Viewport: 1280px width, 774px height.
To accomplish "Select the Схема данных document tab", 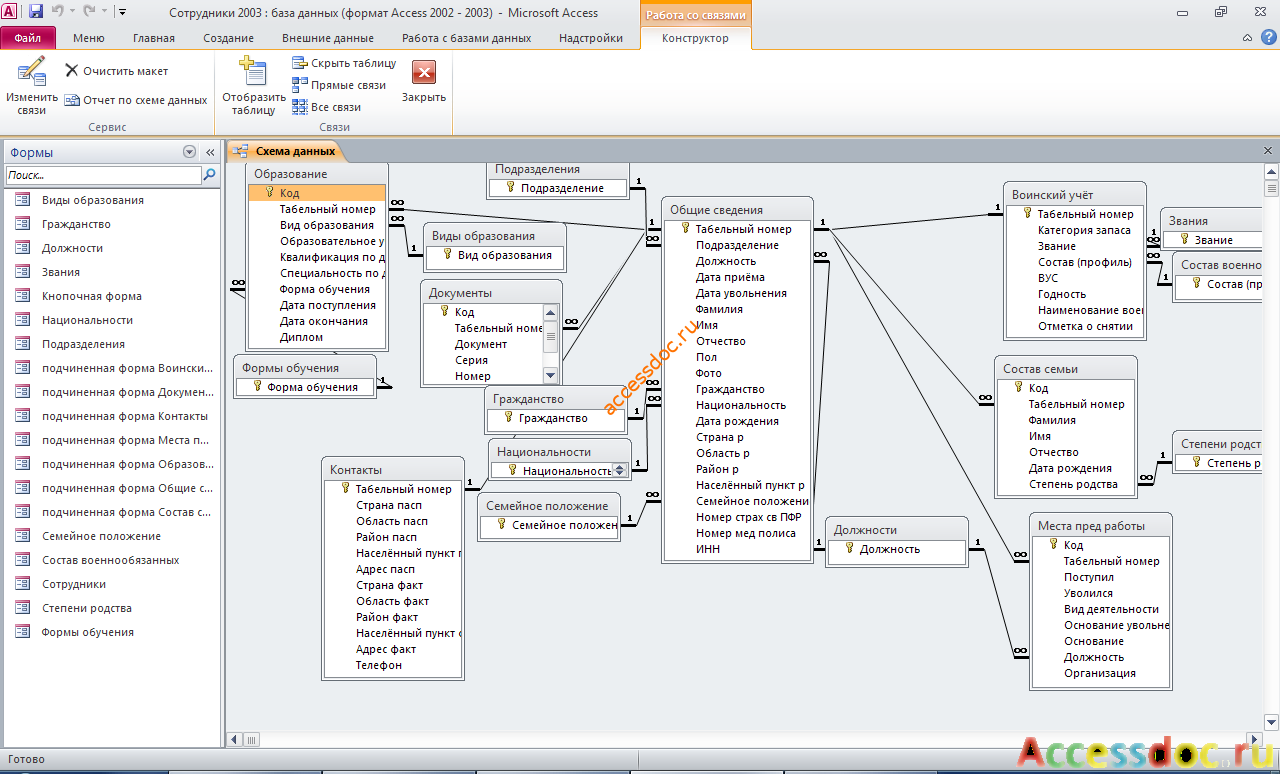I will tap(286, 151).
